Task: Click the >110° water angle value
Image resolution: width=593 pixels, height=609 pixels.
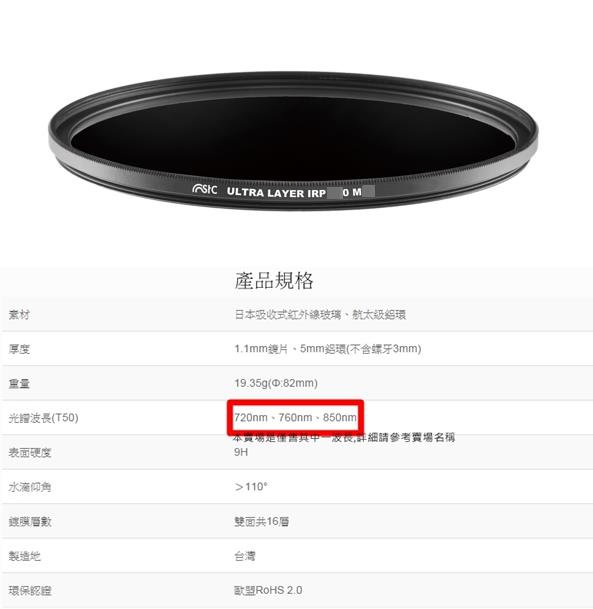Action: [251, 487]
